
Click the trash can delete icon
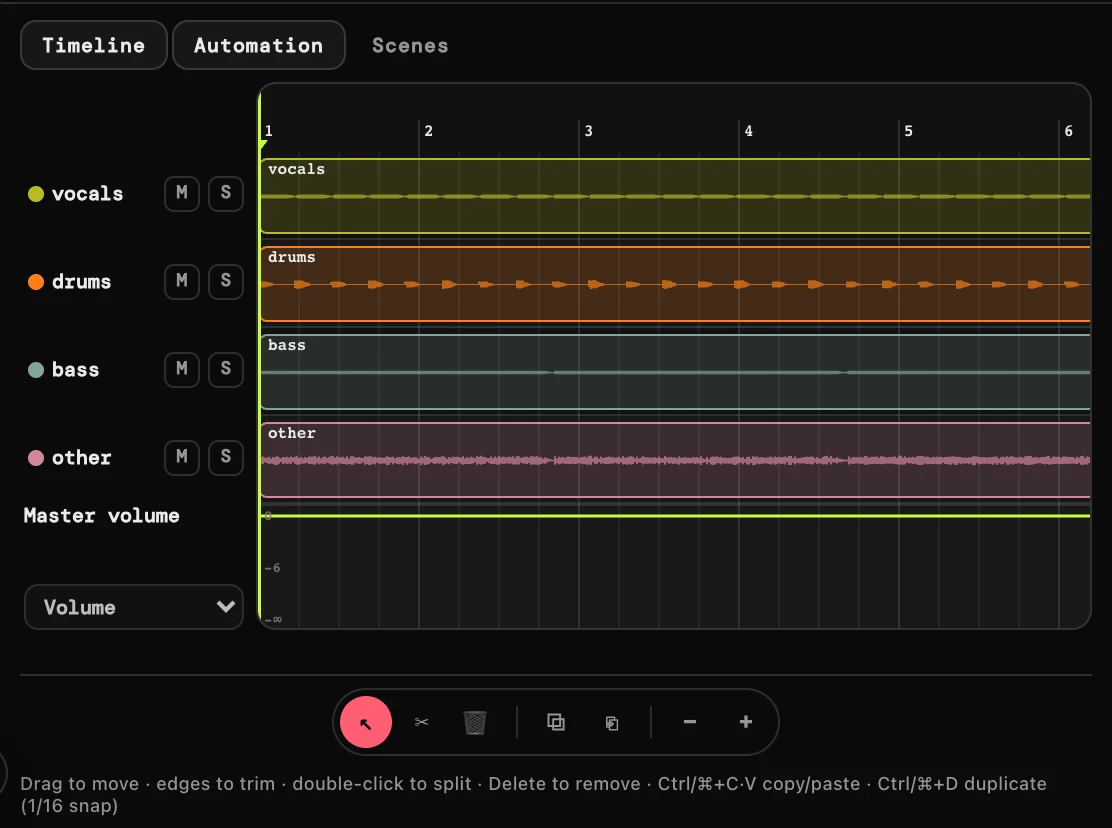click(x=474, y=722)
